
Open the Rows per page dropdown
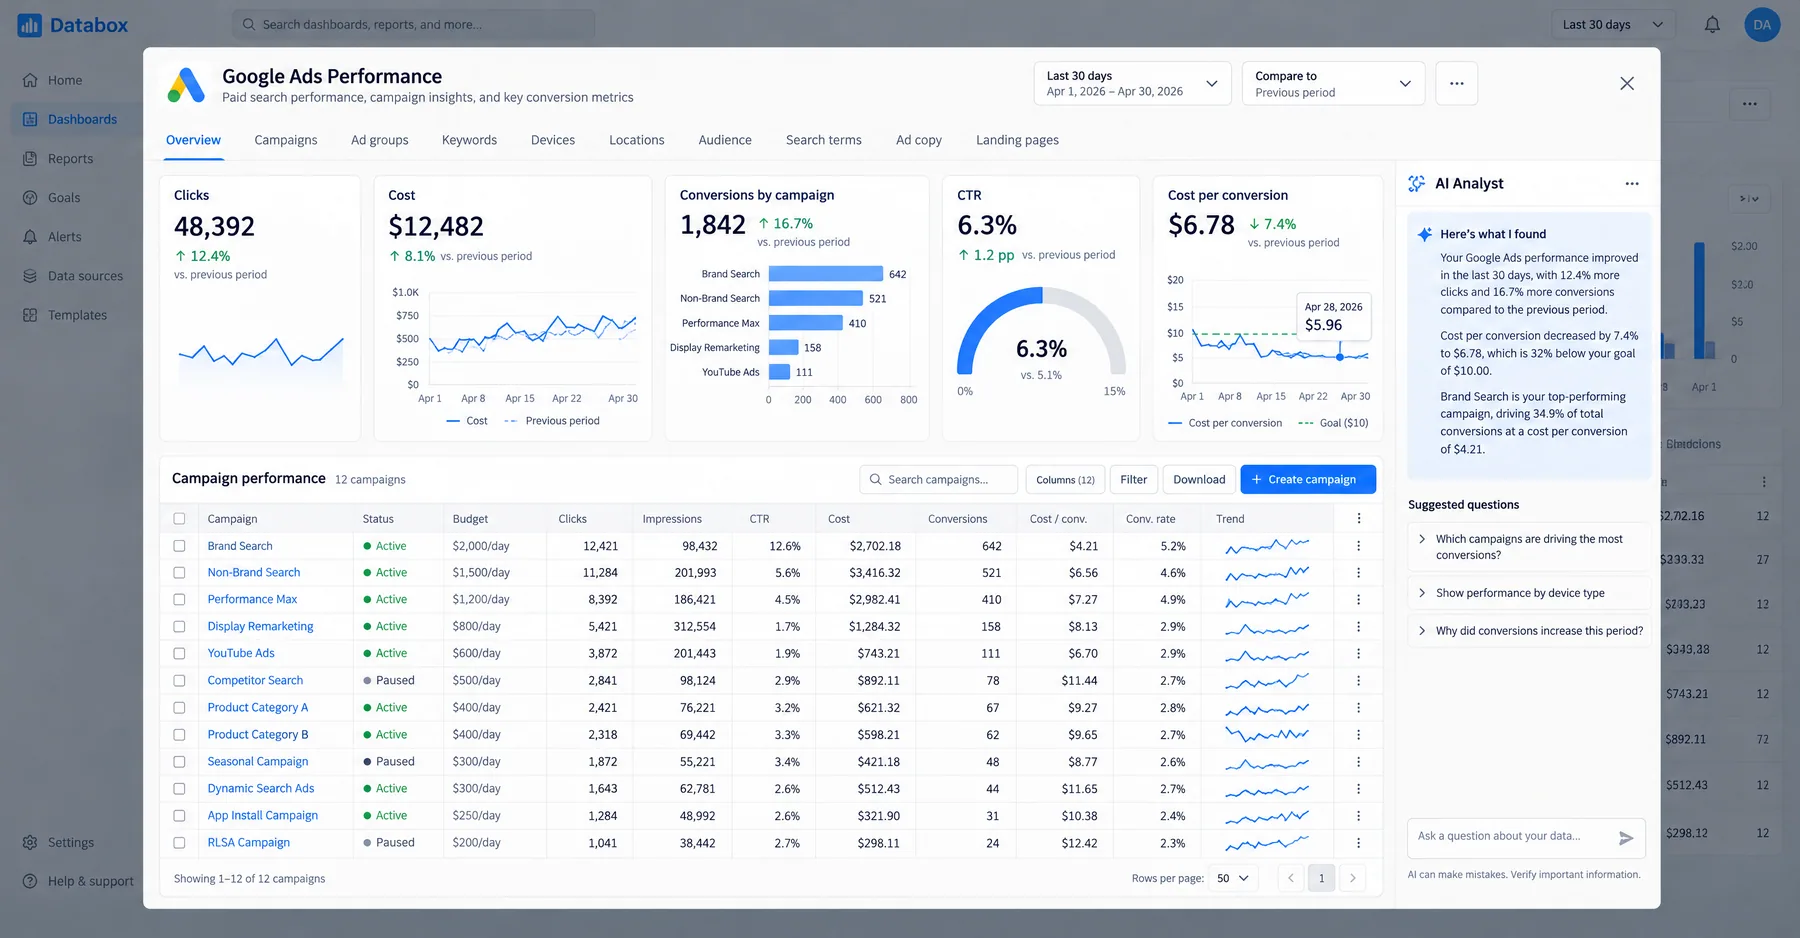click(x=1233, y=878)
